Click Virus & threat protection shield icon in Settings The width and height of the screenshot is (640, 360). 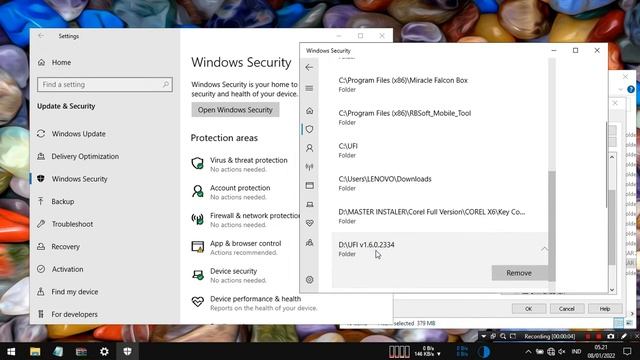(x=198, y=163)
